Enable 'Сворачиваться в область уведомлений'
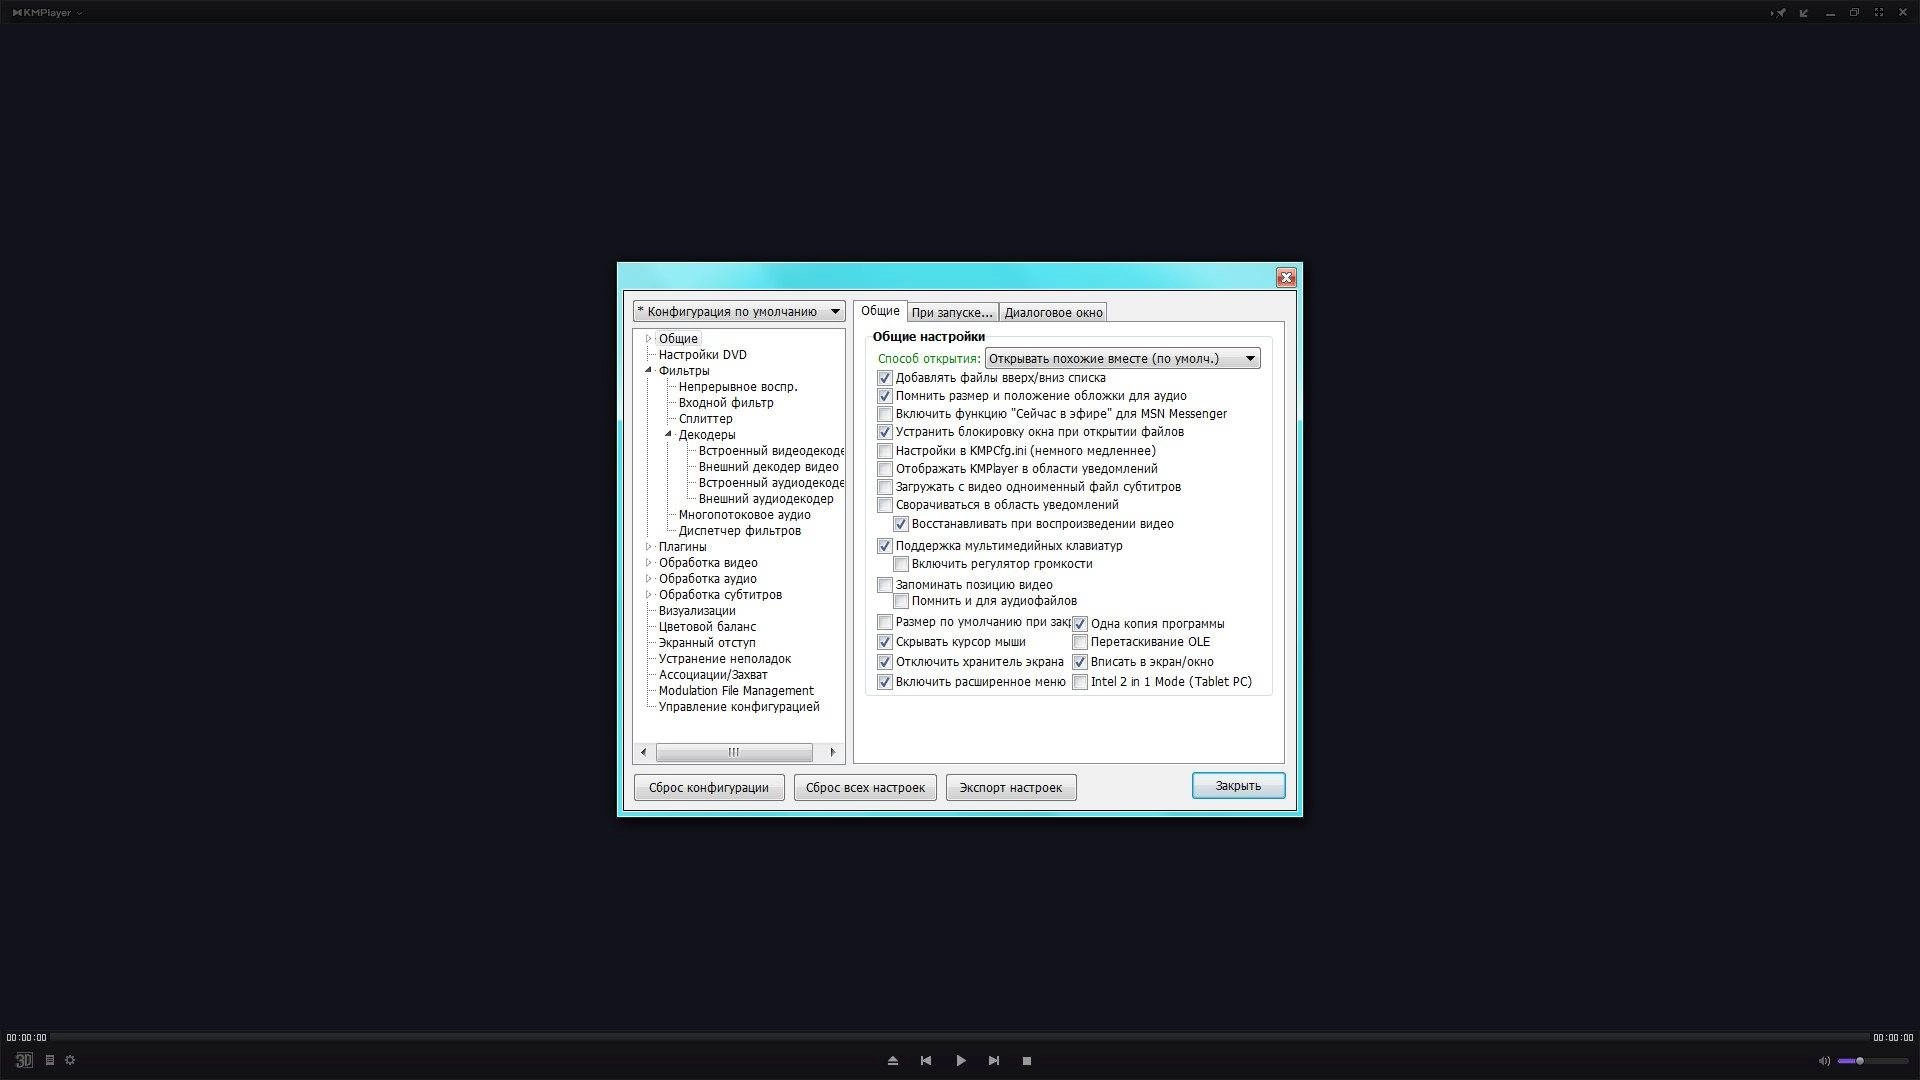 coord(884,505)
